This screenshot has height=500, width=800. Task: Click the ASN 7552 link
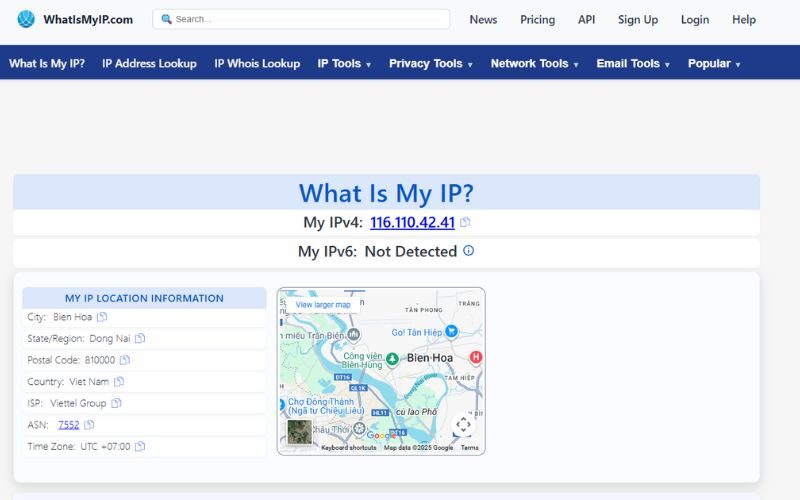[68, 424]
